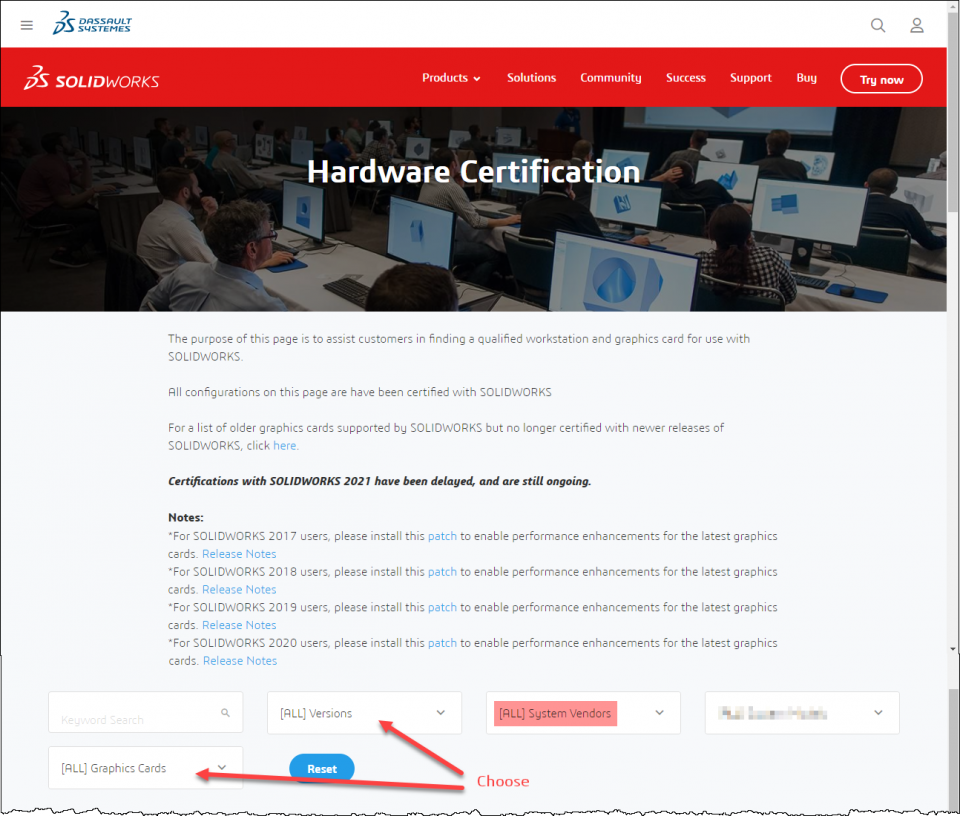Select Success in the navigation bar
The width and height of the screenshot is (960, 816).
pyautogui.click(x=686, y=78)
